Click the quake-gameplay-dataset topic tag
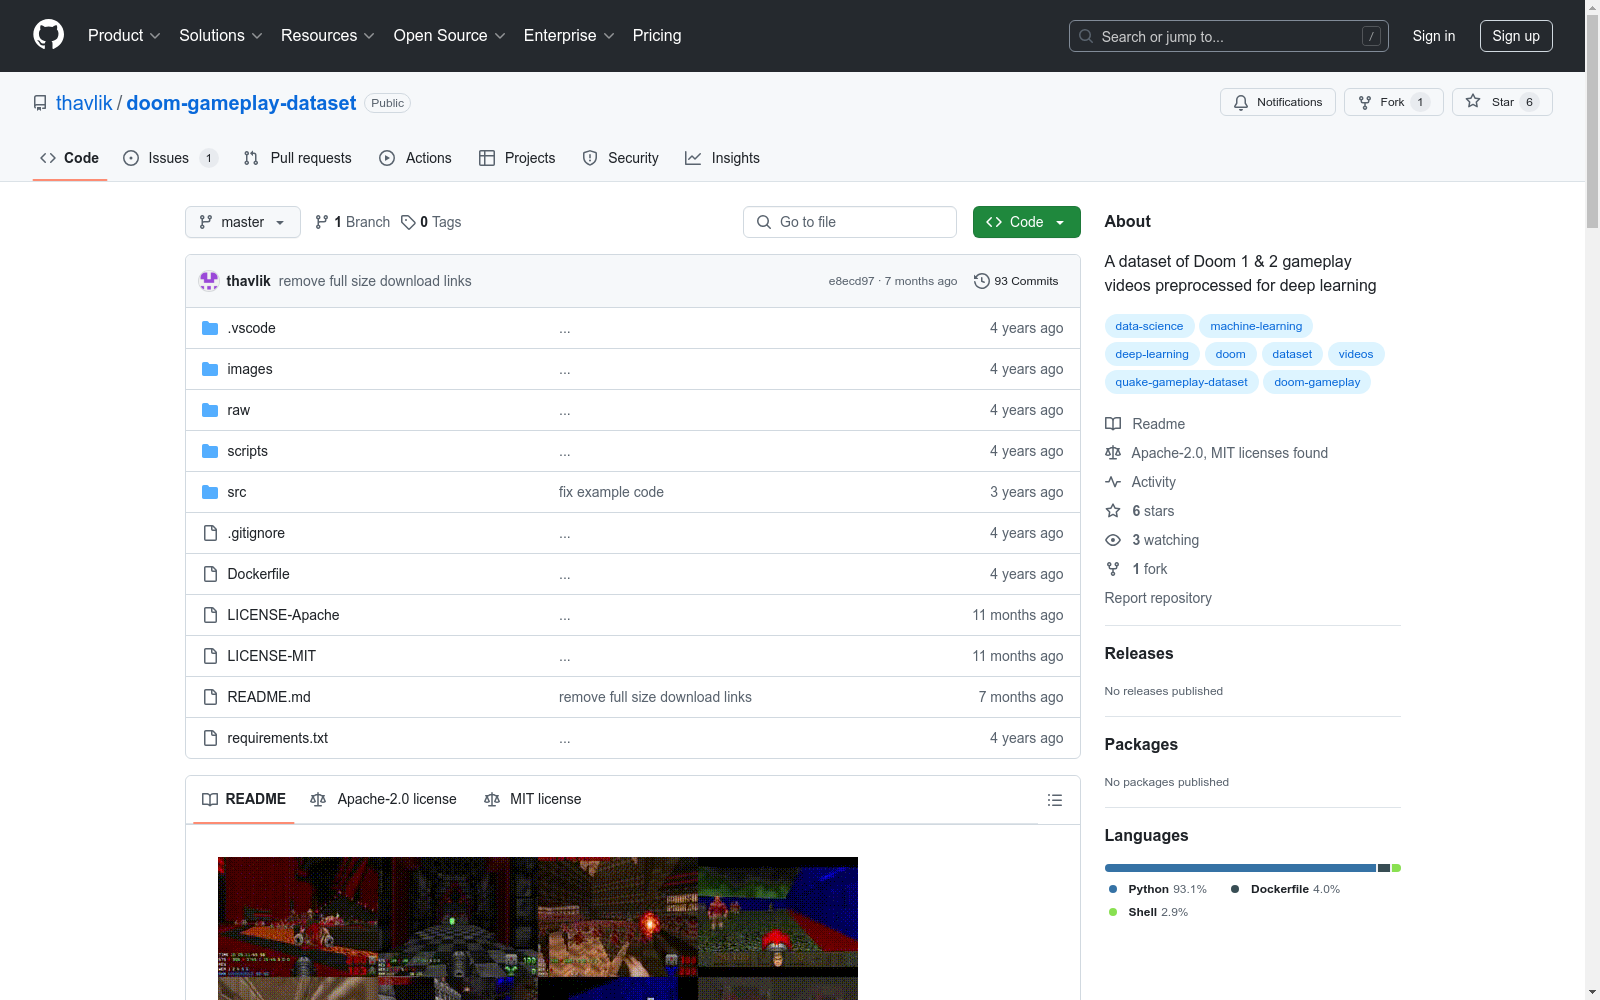 click(1181, 382)
